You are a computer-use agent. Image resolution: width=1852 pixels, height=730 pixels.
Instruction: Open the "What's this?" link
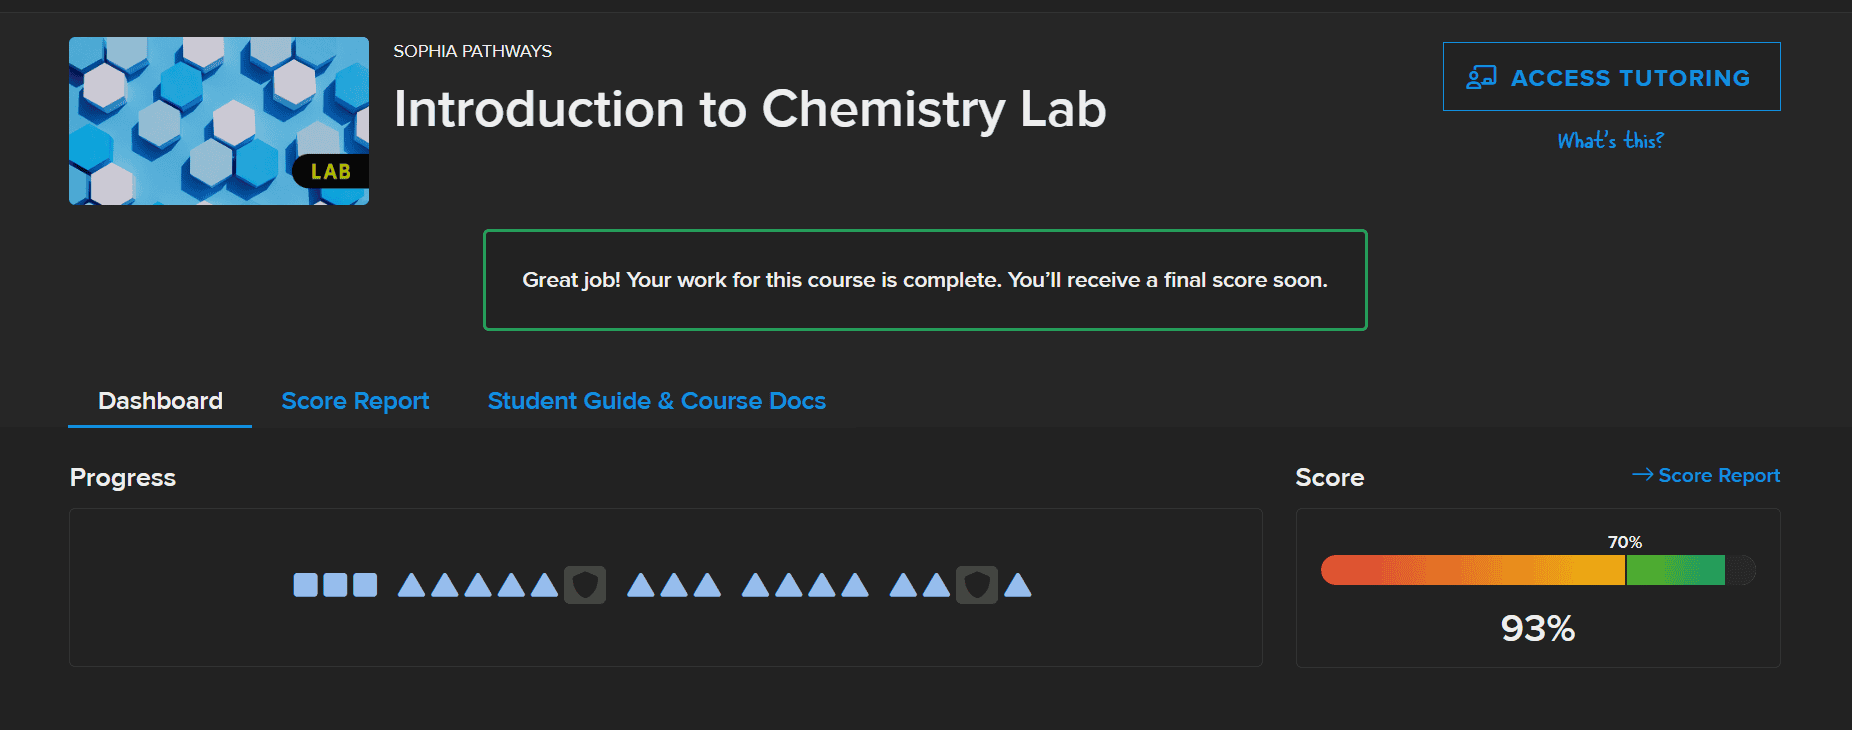coord(1610,140)
